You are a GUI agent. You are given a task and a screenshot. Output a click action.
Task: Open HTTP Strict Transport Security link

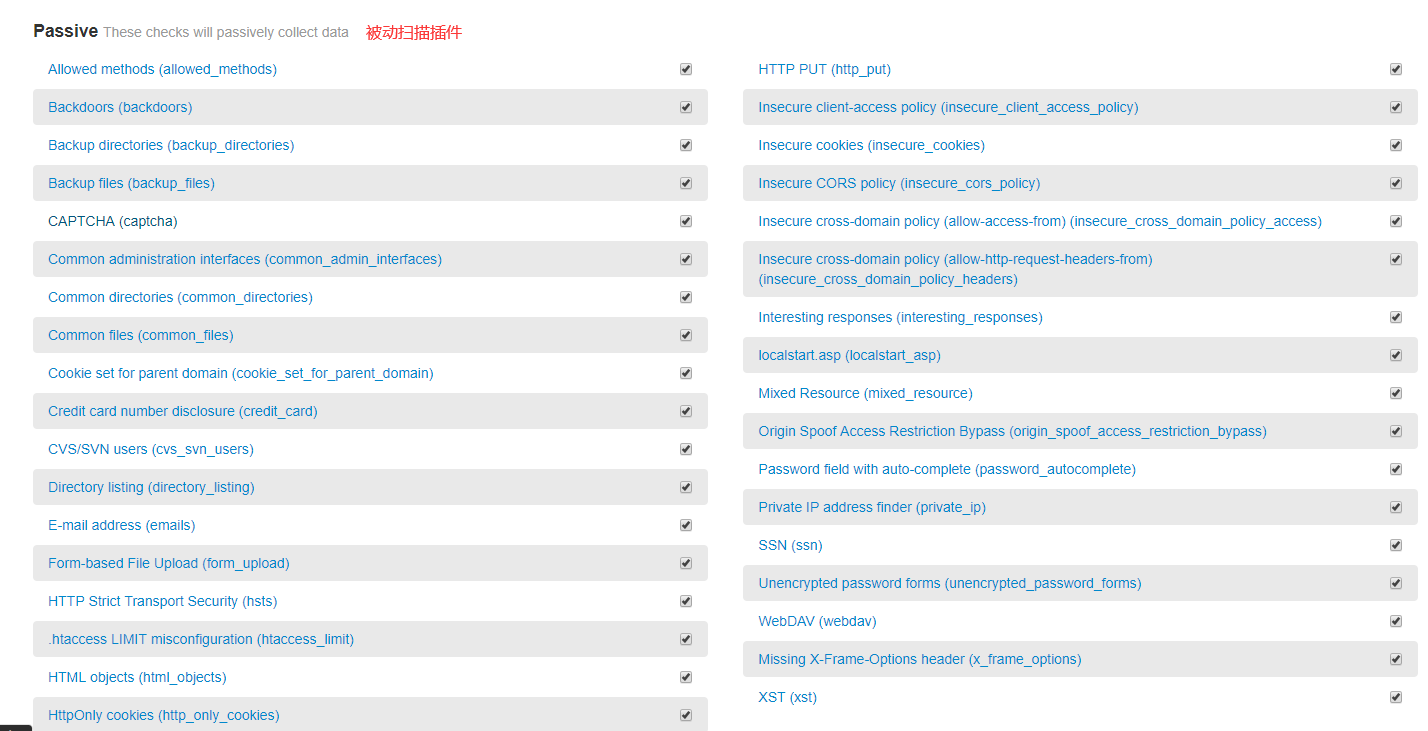[x=162, y=601]
